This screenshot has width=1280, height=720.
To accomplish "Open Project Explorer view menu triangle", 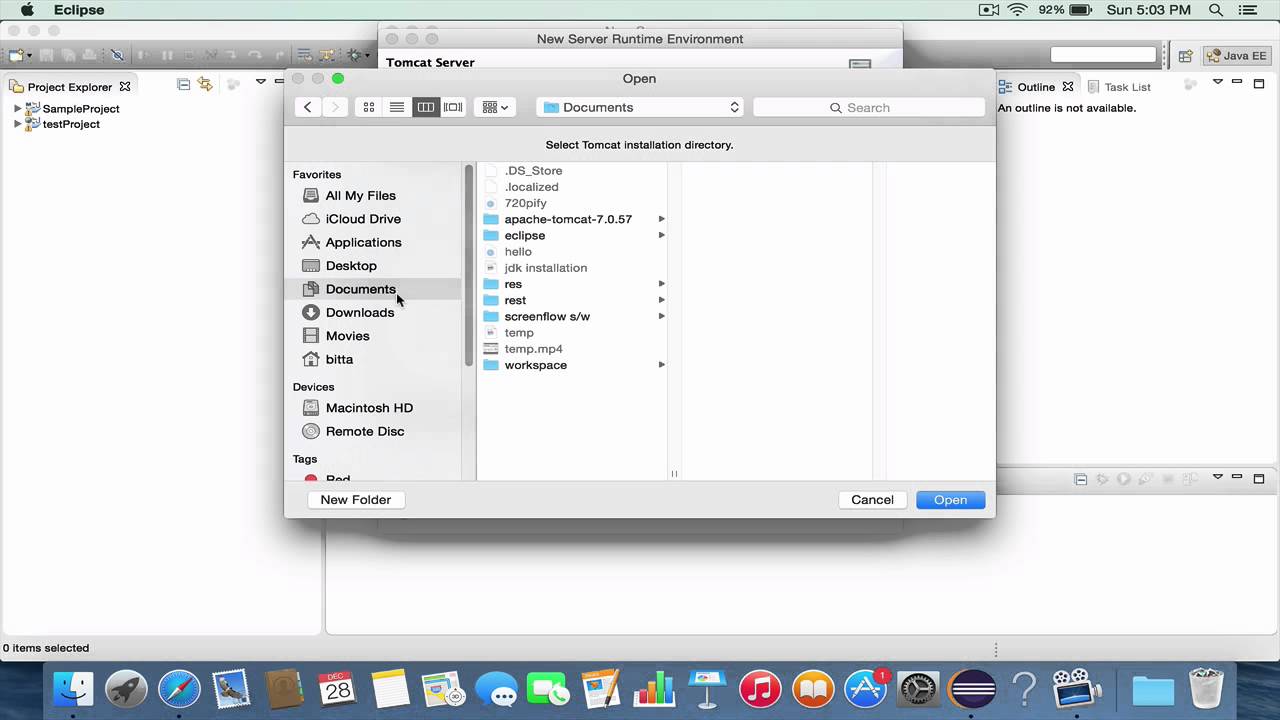I will [260, 82].
